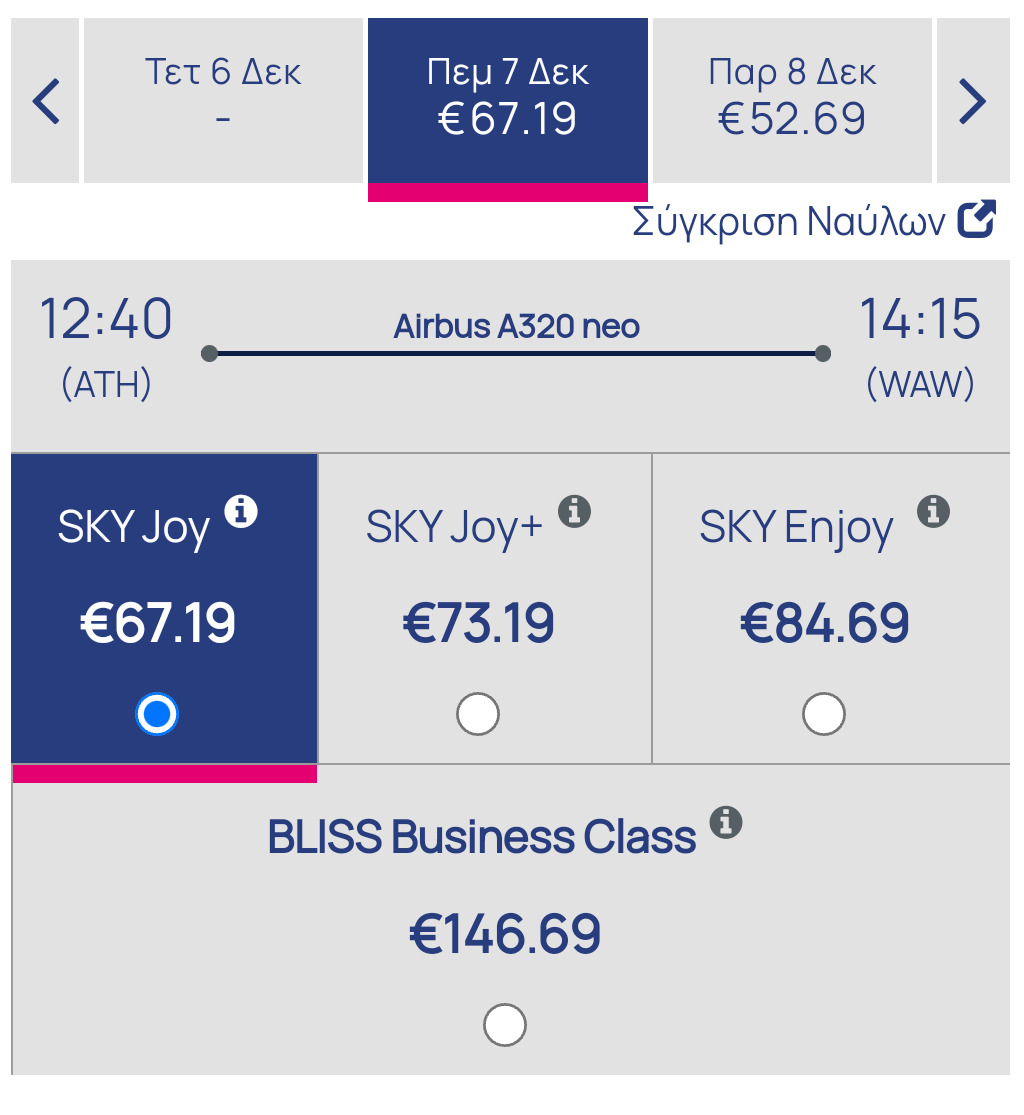Click the €84.69 SKY Enjoy fare price
The width and height of the screenshot is (1024, 1115).
[824, 624]
